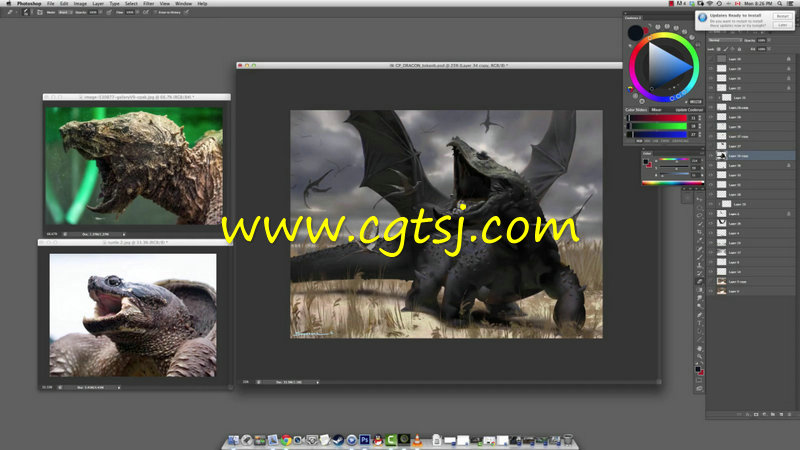Click the delete layer trash icon

(792, 413)
